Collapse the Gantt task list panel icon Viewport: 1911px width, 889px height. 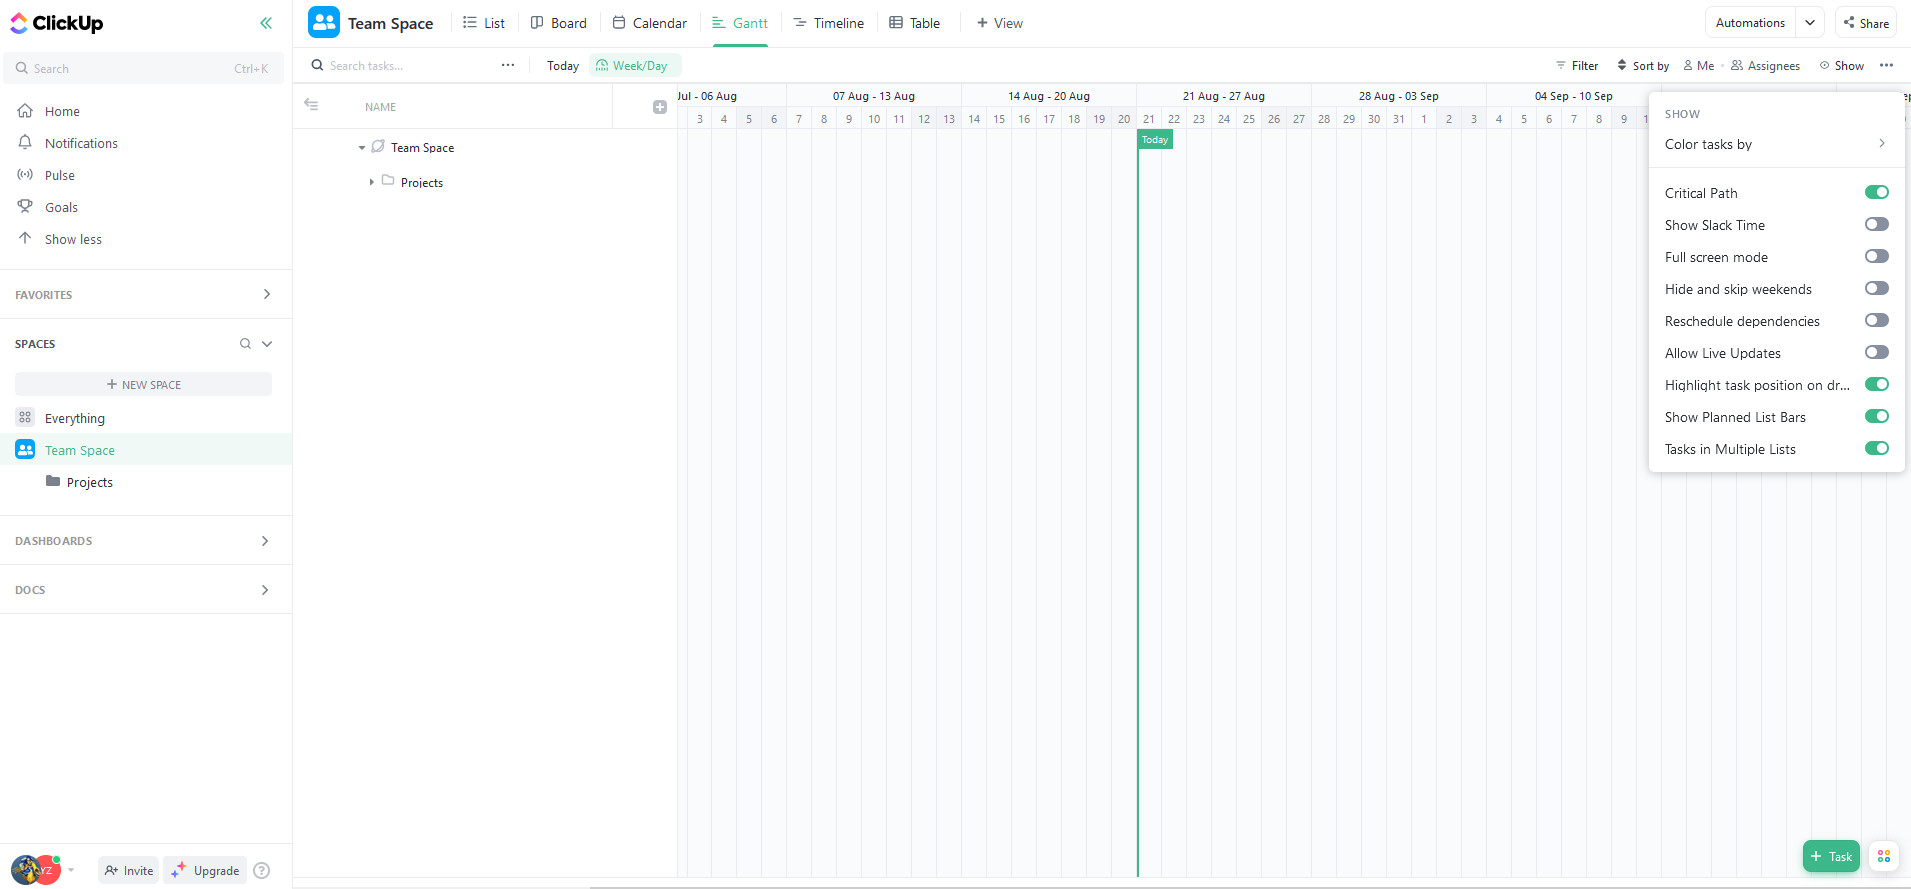coord(311,104)
